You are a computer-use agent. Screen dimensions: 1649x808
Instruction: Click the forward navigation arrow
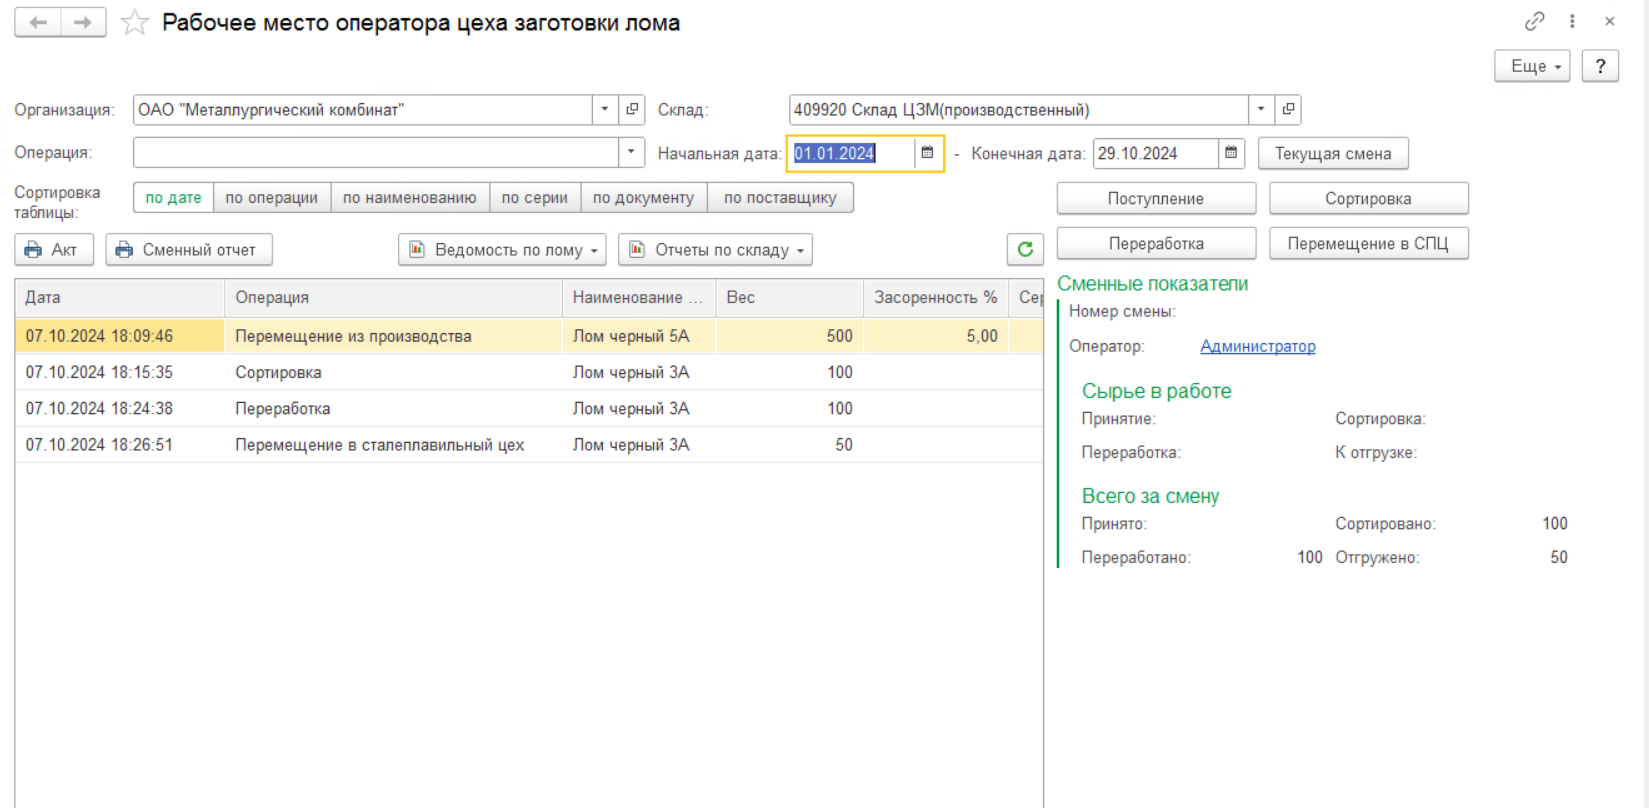pos(84,22)
